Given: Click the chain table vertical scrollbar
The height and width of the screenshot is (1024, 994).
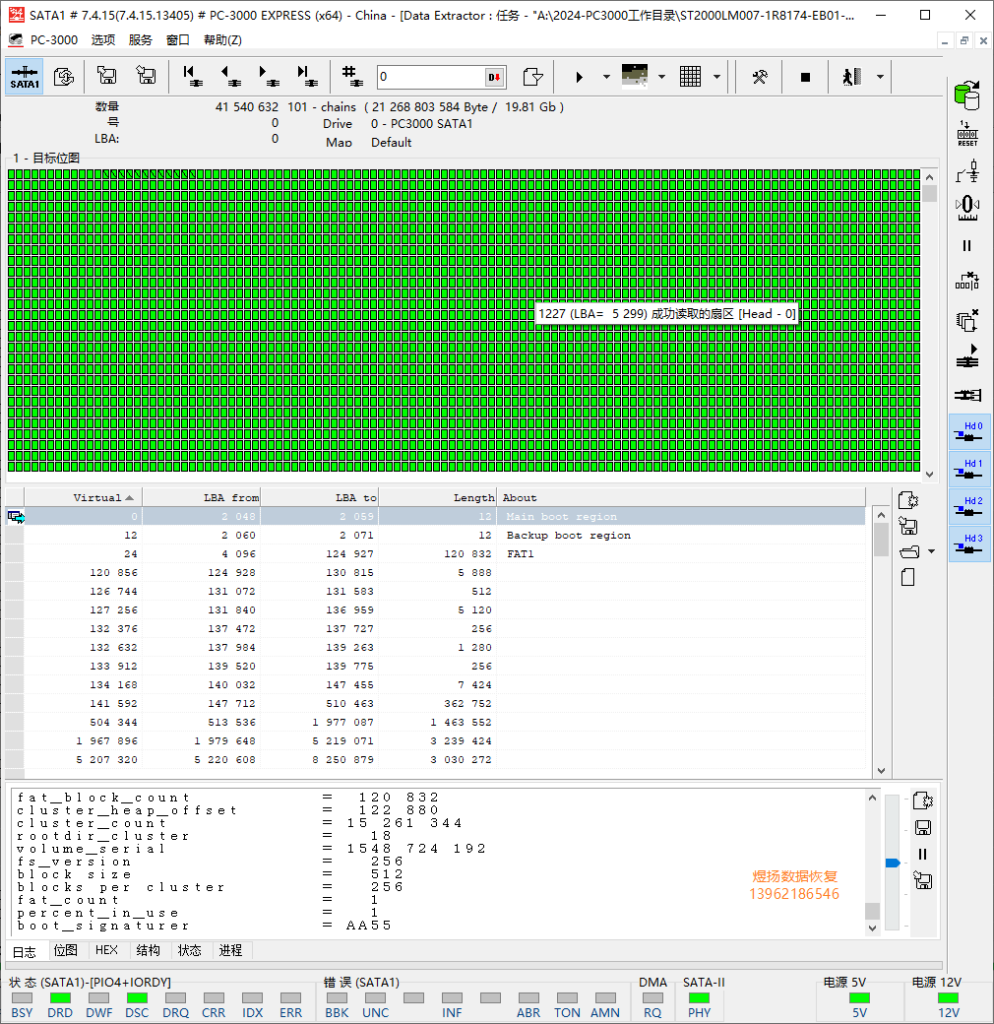Looking at the screenshot, I should coord(881,643).
